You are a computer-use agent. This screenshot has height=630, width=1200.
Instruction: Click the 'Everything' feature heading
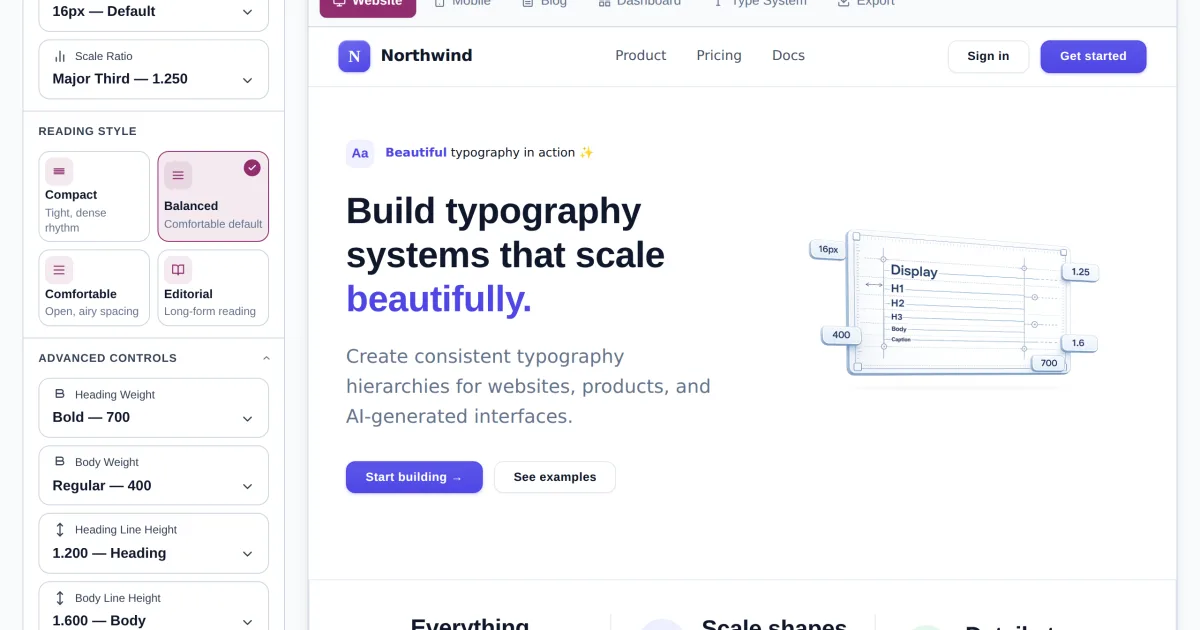[x=470, y=624]
